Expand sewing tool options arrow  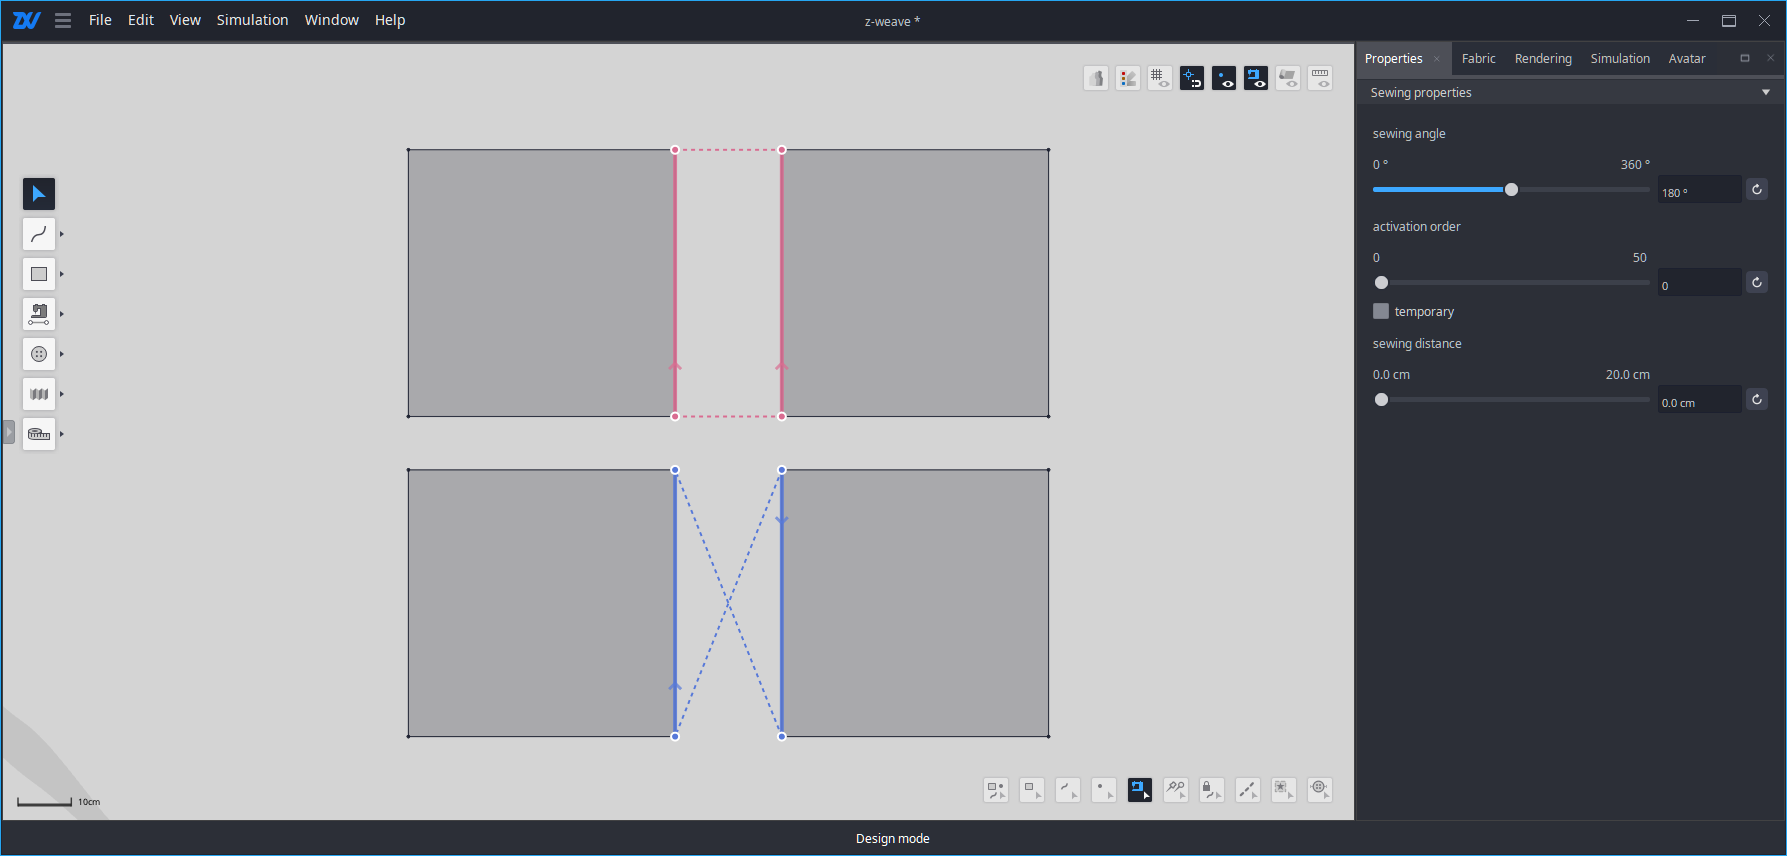tap(62, 314)
